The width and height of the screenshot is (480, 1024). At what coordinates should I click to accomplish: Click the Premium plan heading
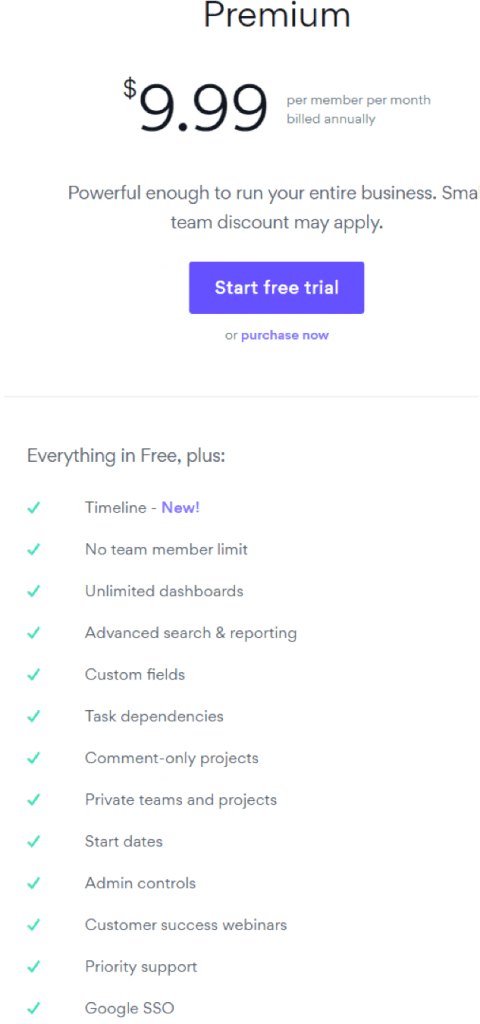(277, 14)
